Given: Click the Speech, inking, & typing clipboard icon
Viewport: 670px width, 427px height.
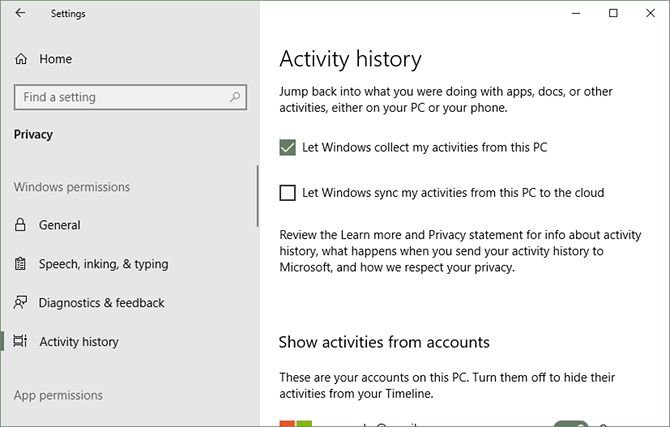Looking at the screenshot, I should [21, 264].
